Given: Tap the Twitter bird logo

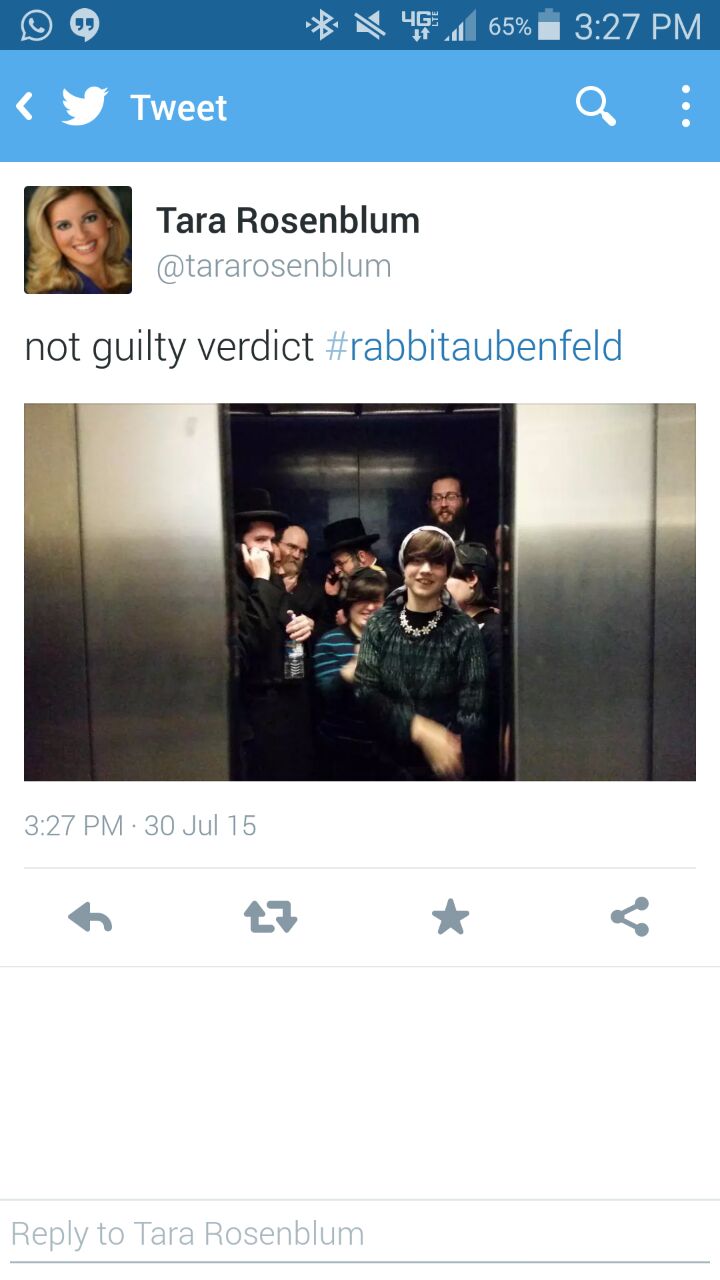Looking at the screenshot, I should point(85,106).
